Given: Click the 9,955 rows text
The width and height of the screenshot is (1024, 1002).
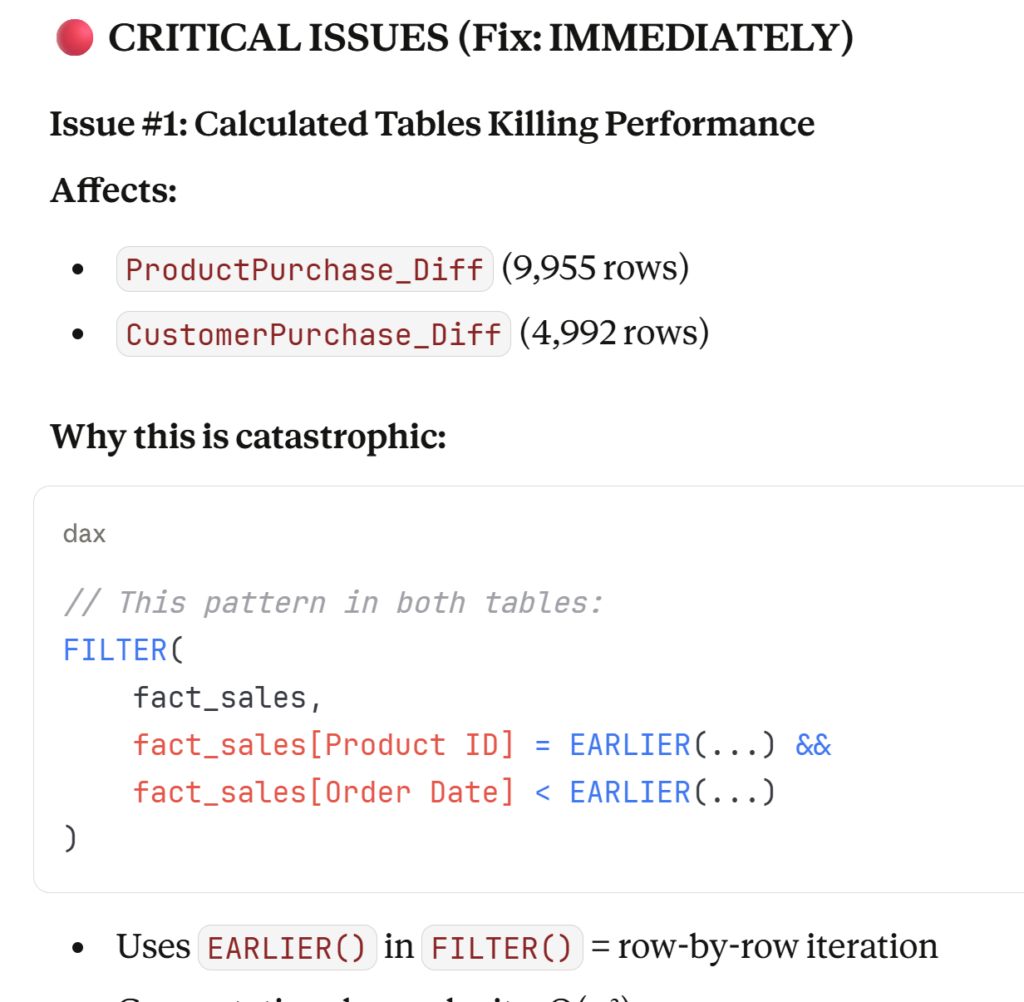Looking at the screenshot, I should click(595, 269).
